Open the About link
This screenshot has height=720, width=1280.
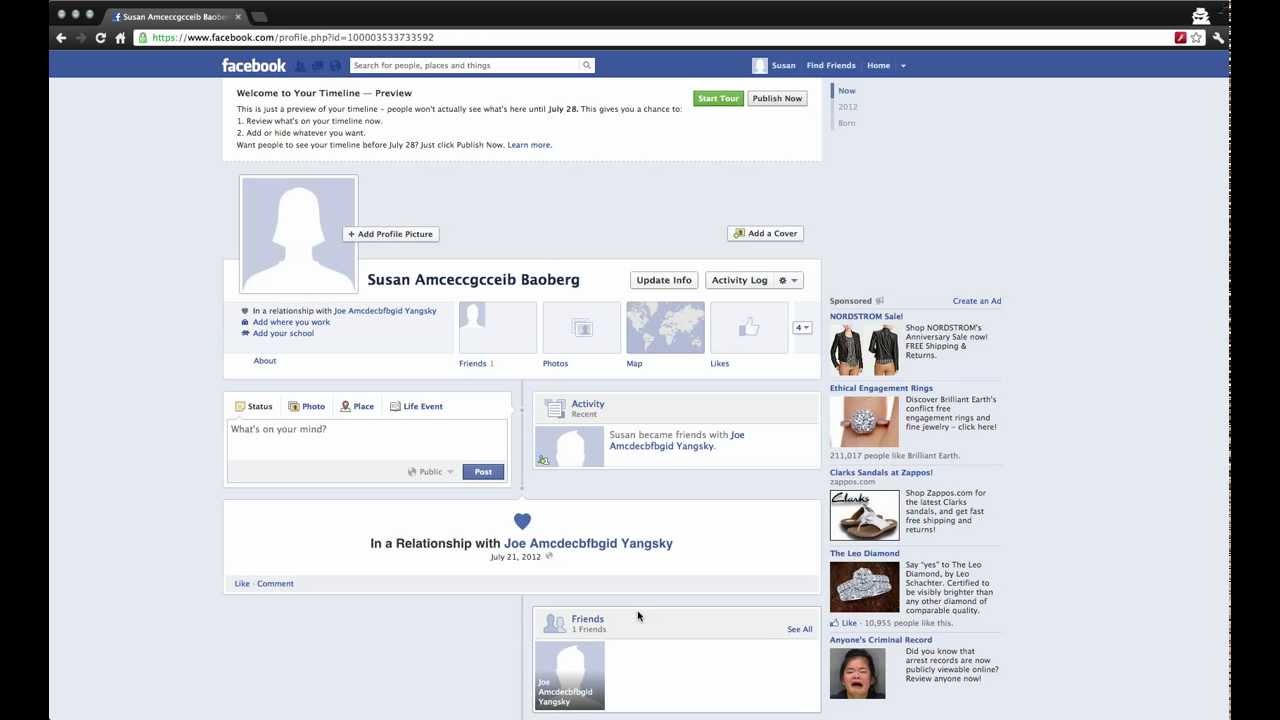click(265, 361)
